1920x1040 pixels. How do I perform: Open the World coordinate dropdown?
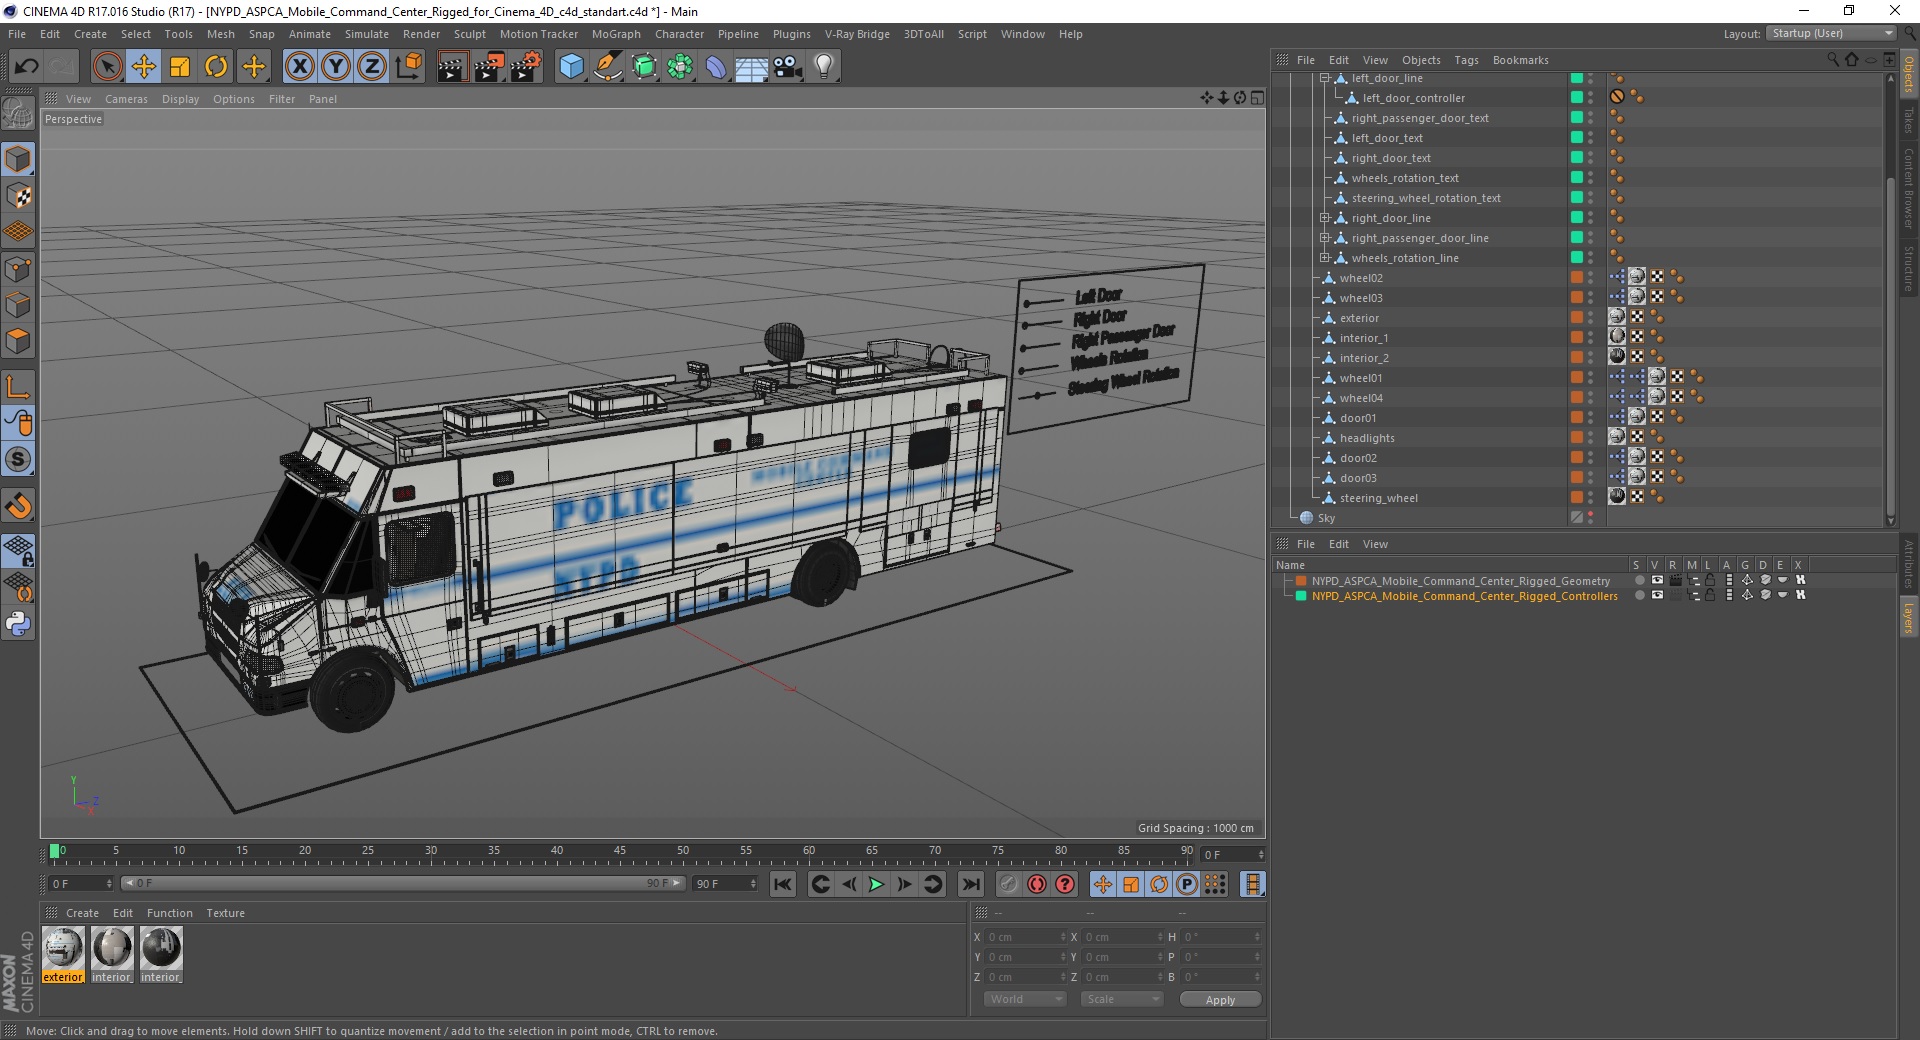tap(1025, 999)
